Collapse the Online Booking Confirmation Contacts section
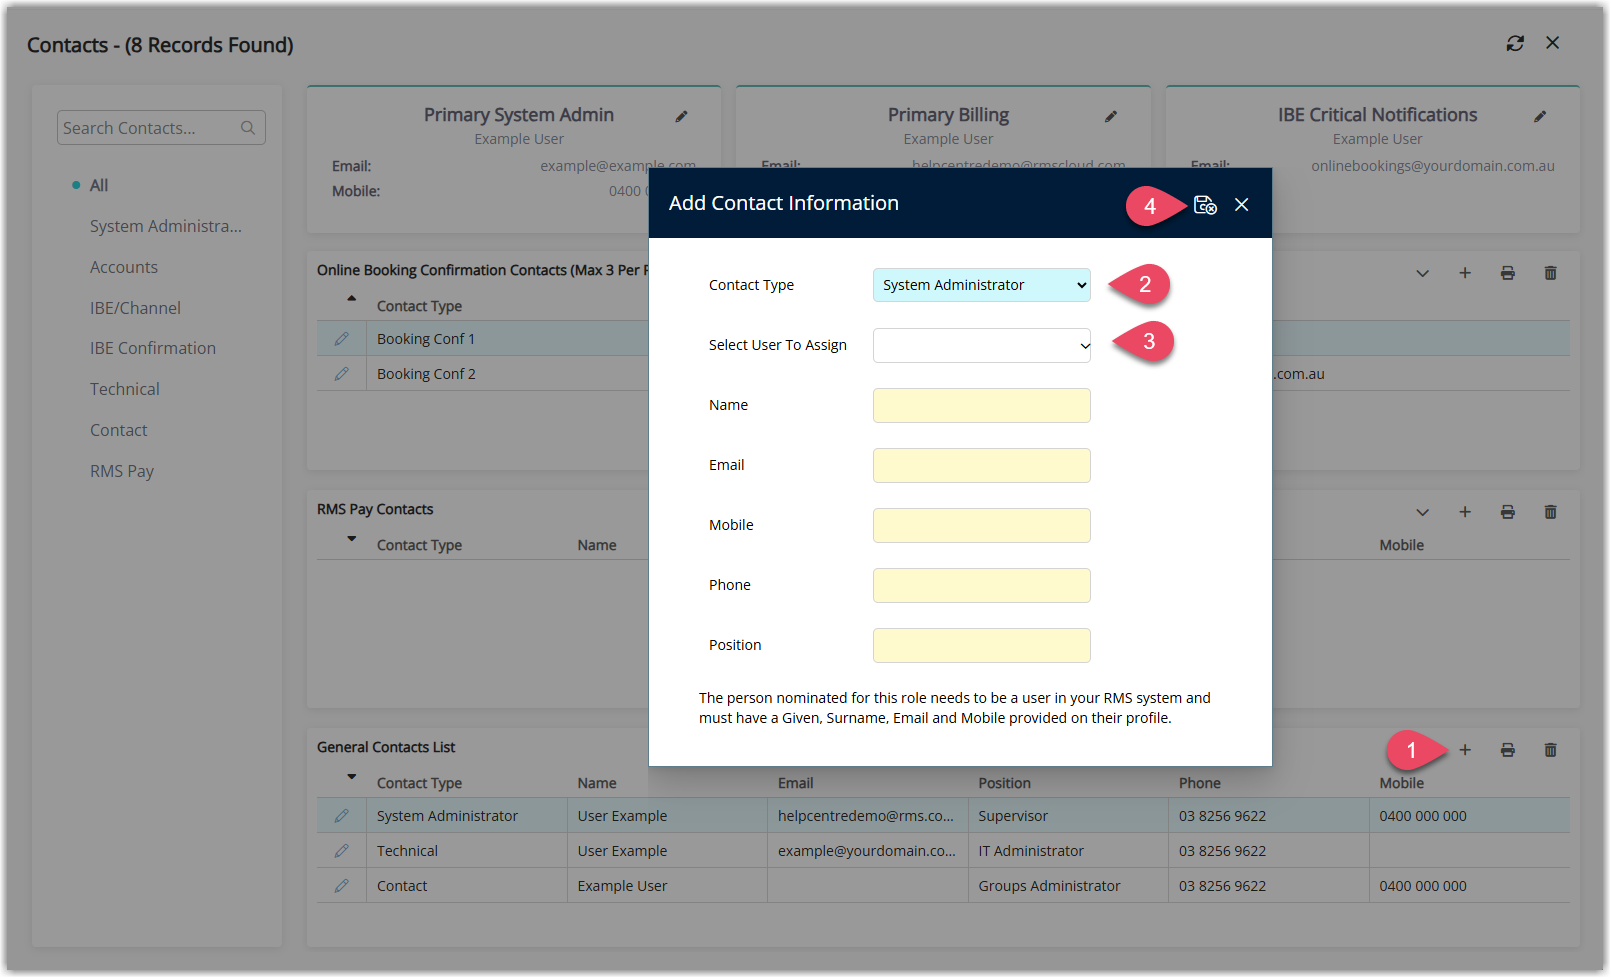Image resolution: width=1611 pixels, height=978 pixels. (1422, 273)
